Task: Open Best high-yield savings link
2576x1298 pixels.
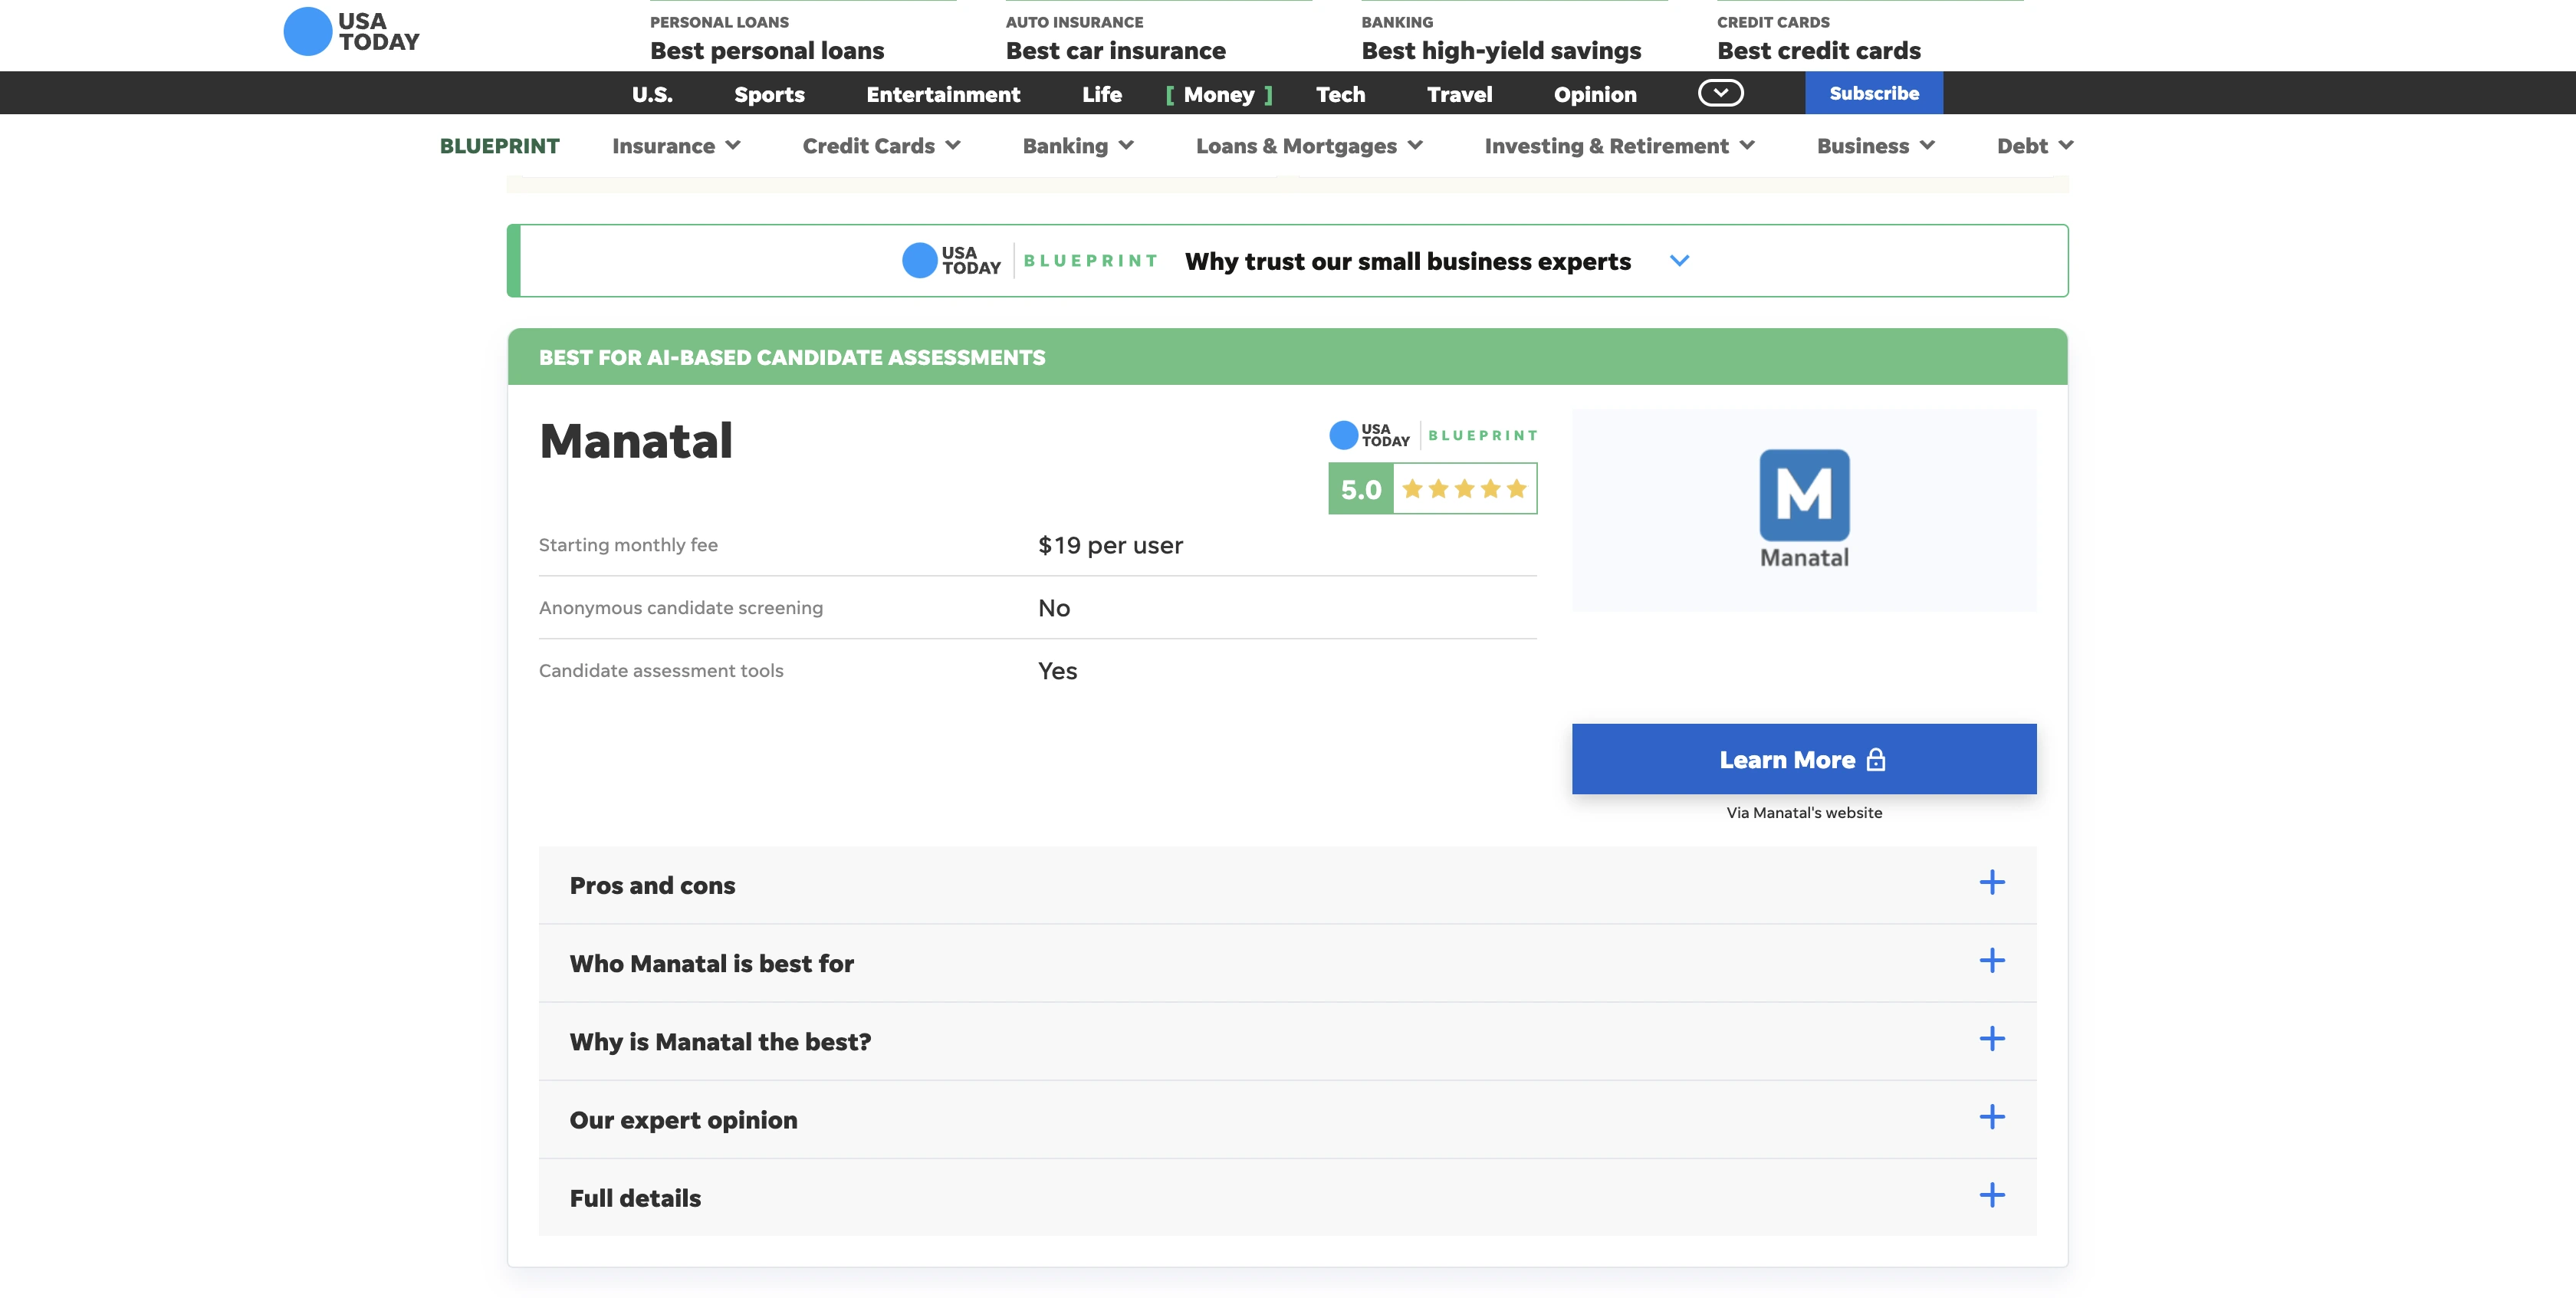Action: pyautogui.click(x=1500, y=50)
